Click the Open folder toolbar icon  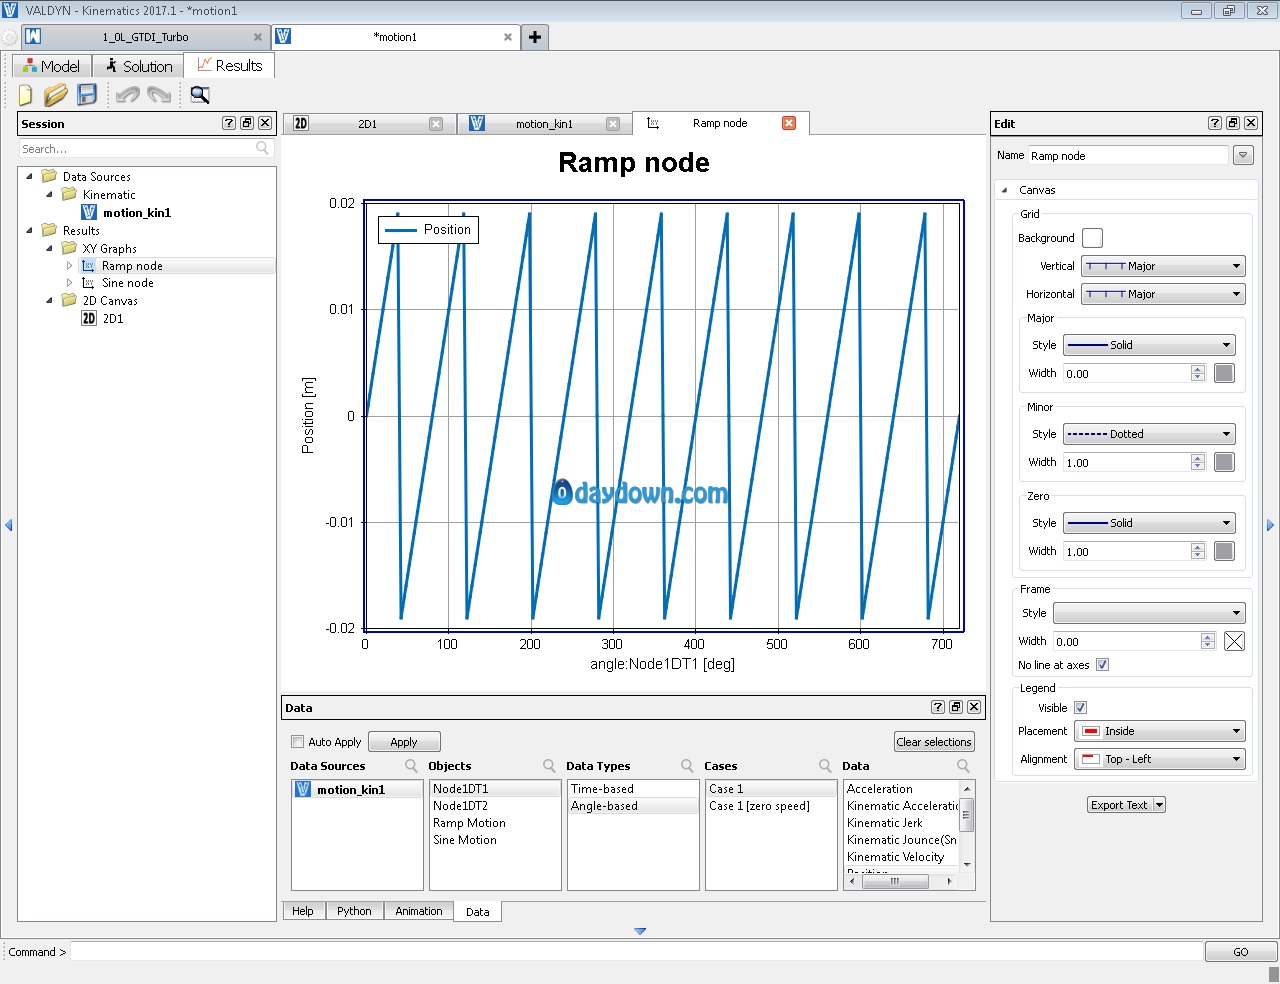(x=56, y=95)
